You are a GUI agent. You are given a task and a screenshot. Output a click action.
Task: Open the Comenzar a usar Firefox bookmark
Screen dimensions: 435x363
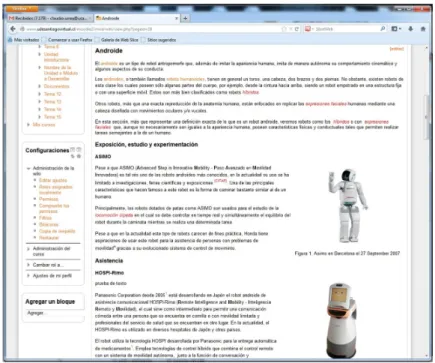[x=67, y=40]
